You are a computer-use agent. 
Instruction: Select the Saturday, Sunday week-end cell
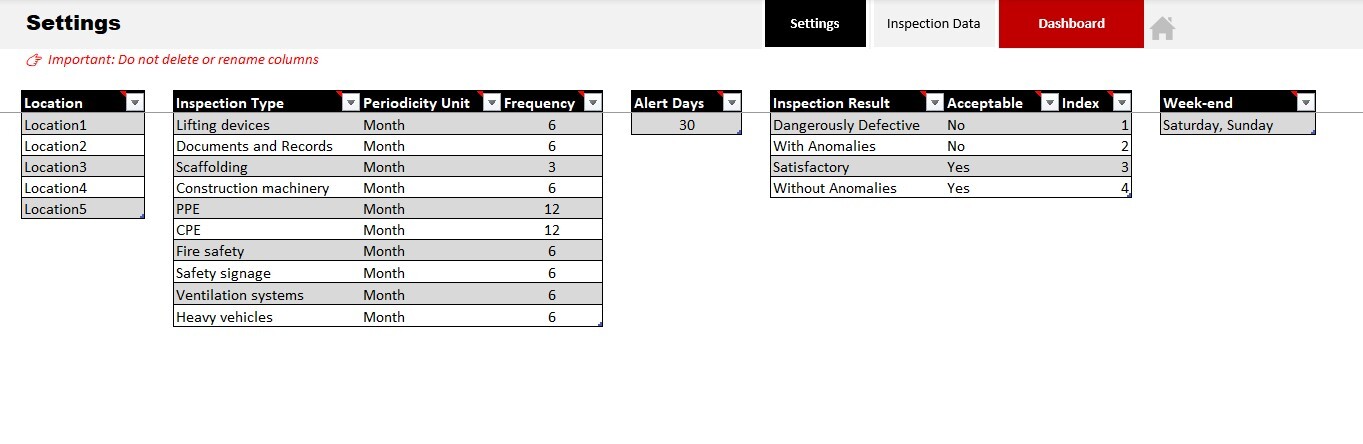pos(1237,125)
